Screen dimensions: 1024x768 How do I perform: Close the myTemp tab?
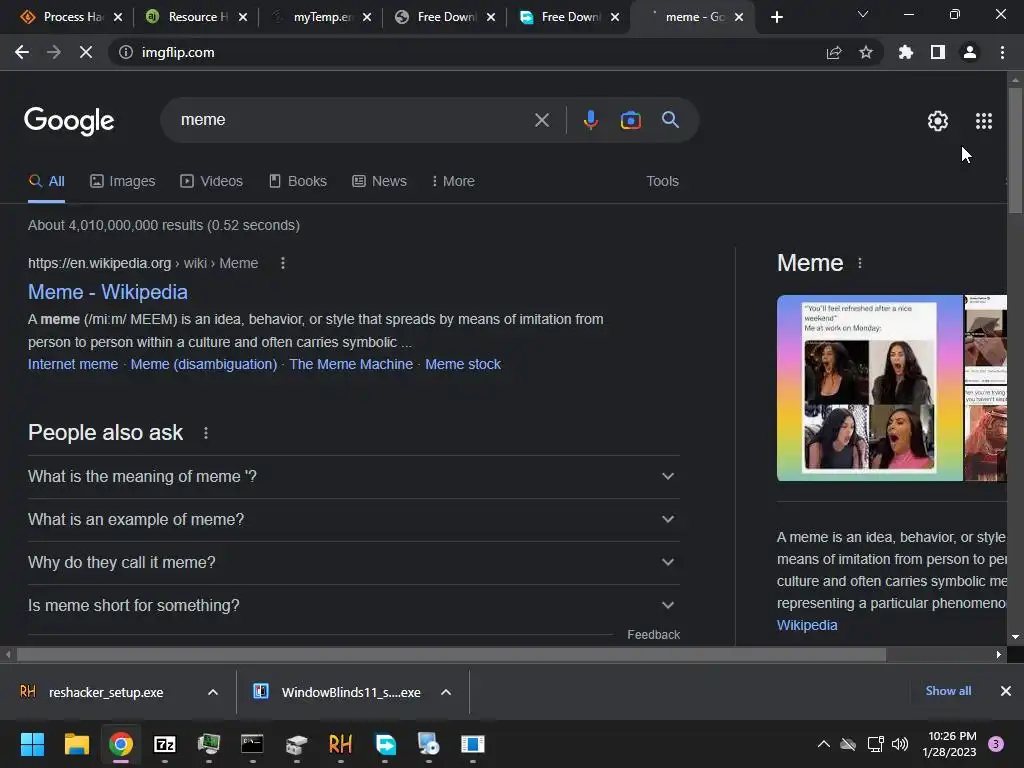click(367, 17)
